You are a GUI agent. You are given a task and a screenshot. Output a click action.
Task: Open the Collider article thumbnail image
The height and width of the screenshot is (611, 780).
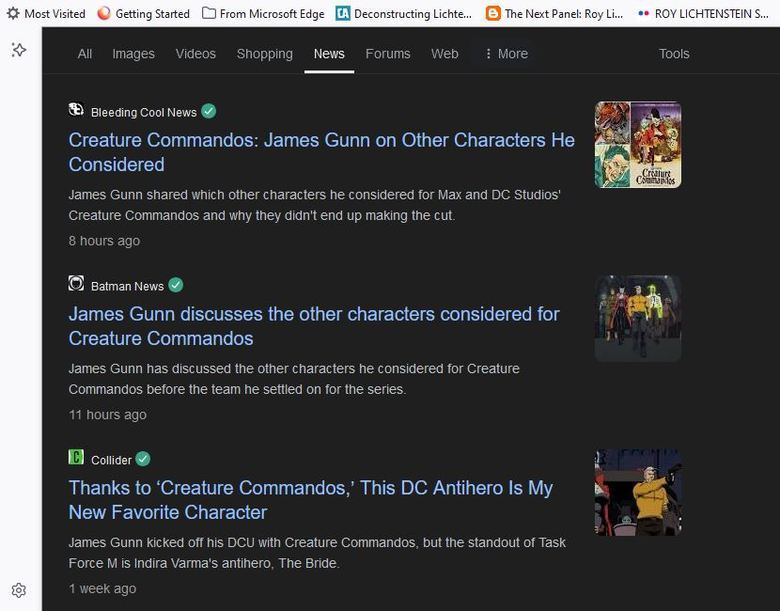click(x=638, y=492)
